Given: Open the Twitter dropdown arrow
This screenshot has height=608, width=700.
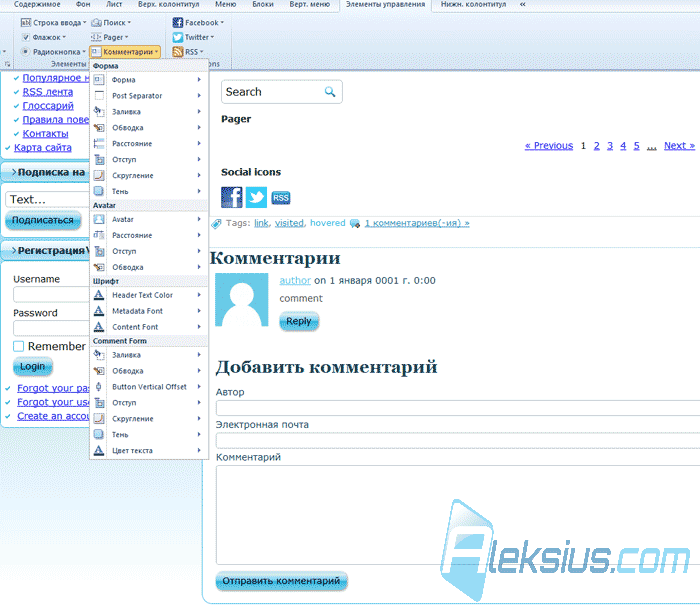Looking at the screenshot, I should click(212, 37).
